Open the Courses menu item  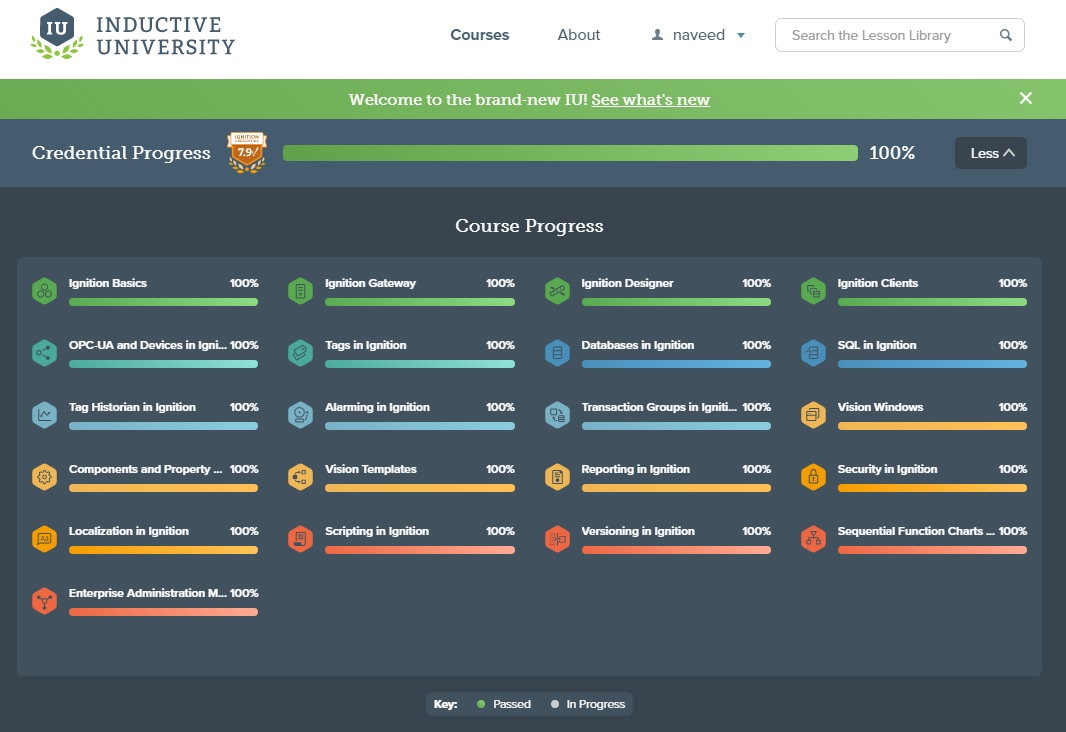point(480,35)
